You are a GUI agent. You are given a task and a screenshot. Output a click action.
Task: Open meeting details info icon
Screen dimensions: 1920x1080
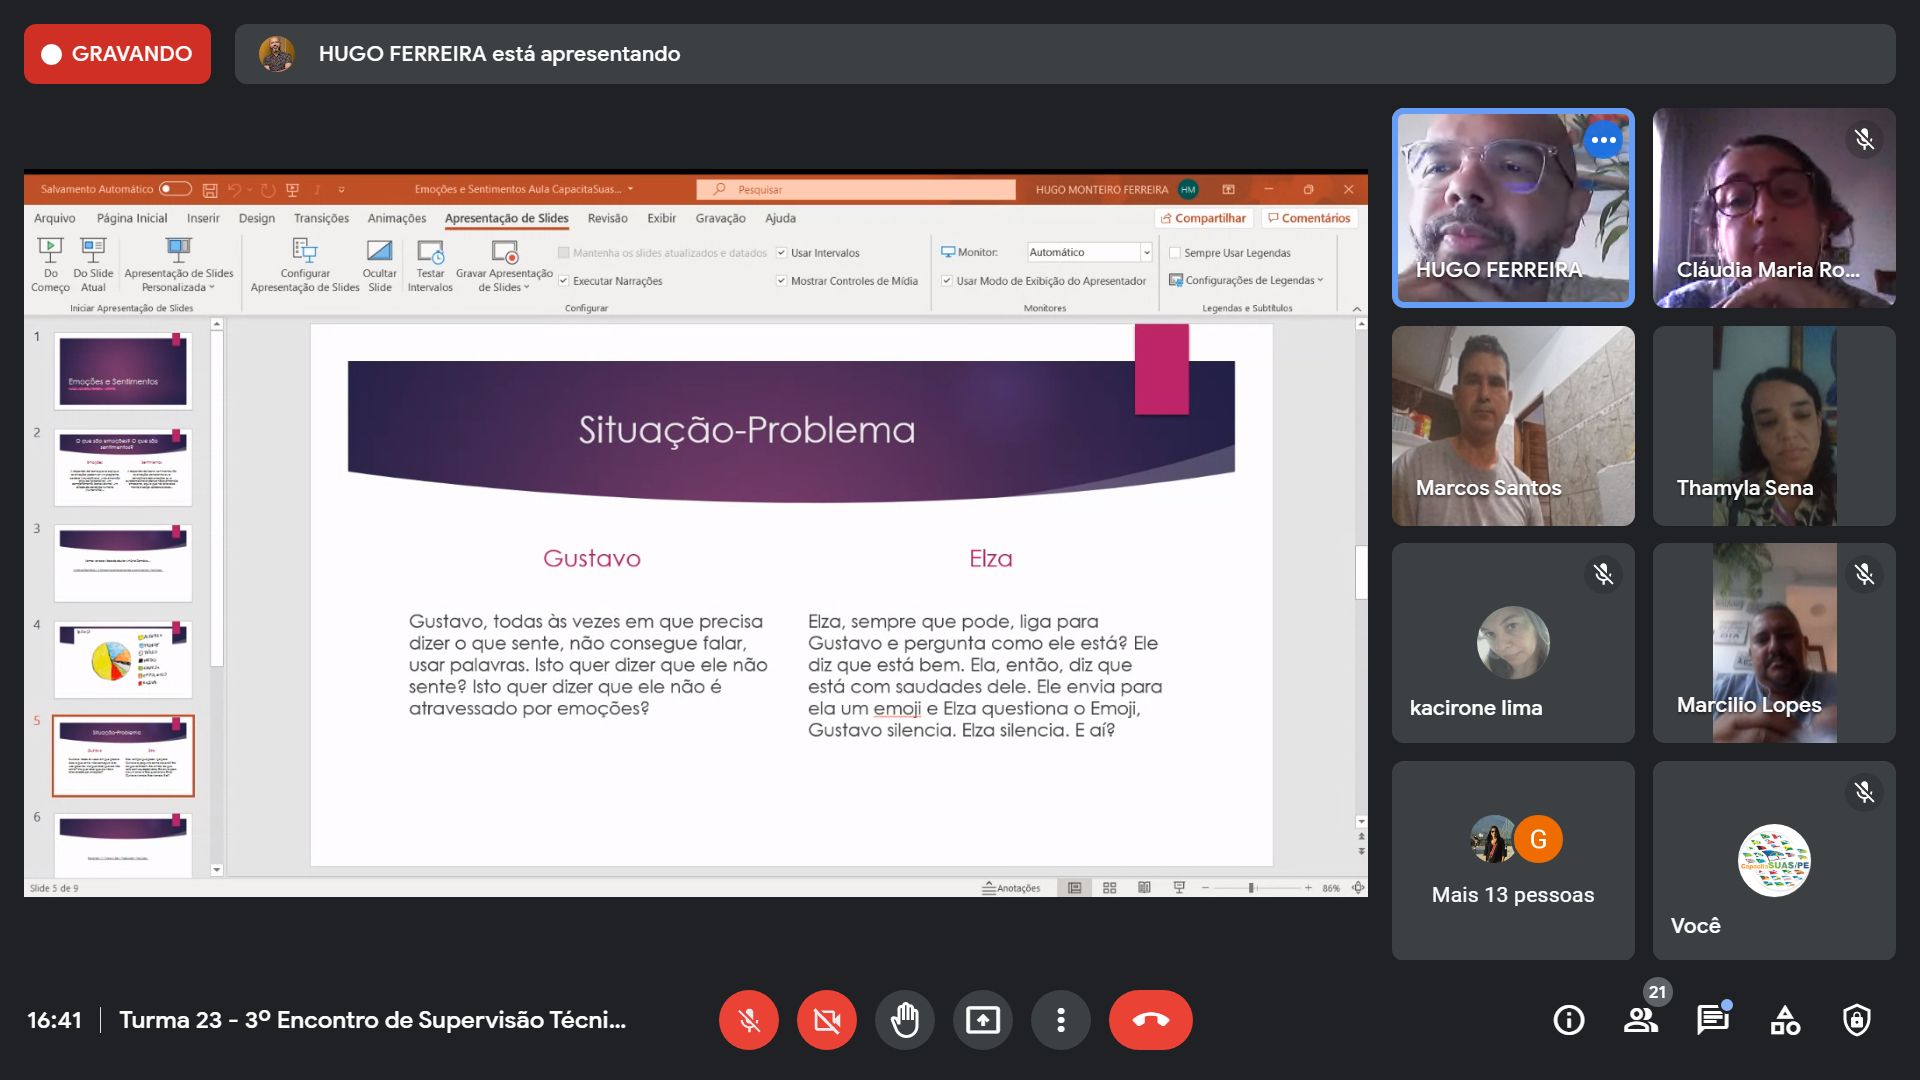pyautogui.click(x=1568, y=1020)
